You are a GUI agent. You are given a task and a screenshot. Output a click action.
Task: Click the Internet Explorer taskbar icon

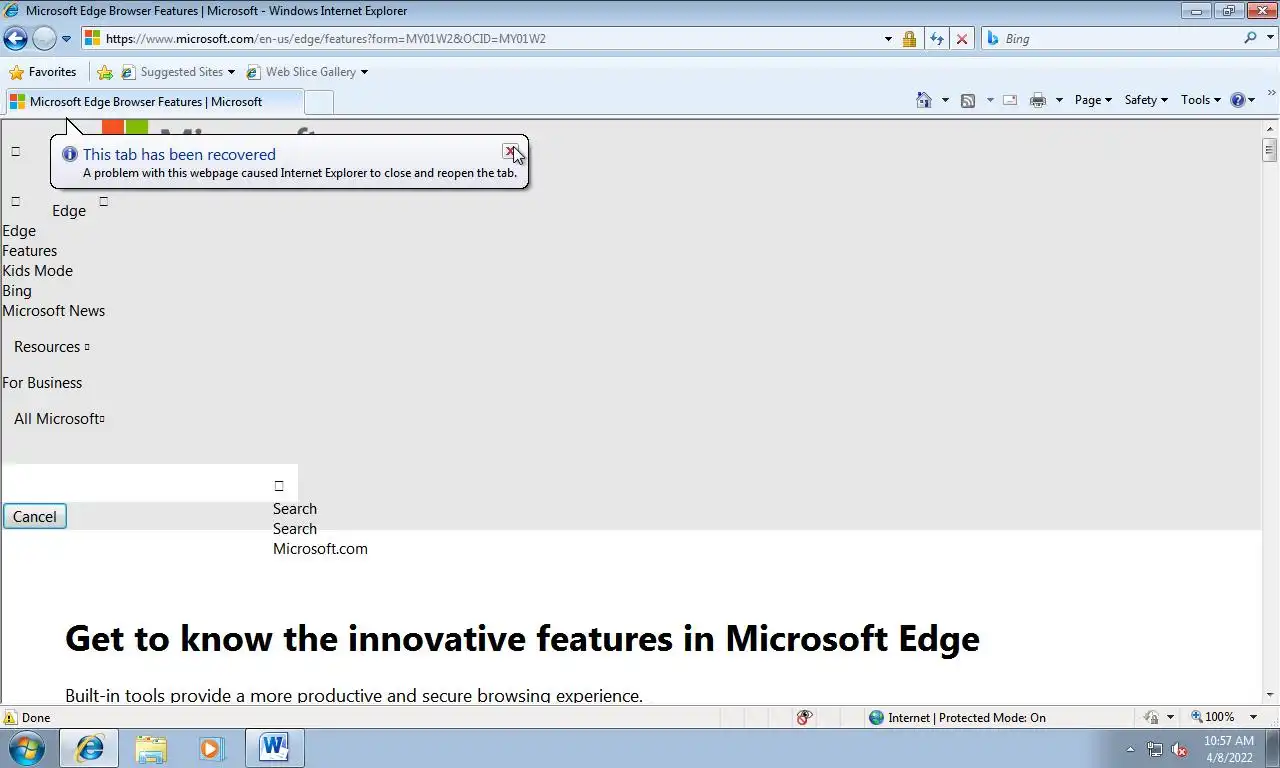coord(90,748)
